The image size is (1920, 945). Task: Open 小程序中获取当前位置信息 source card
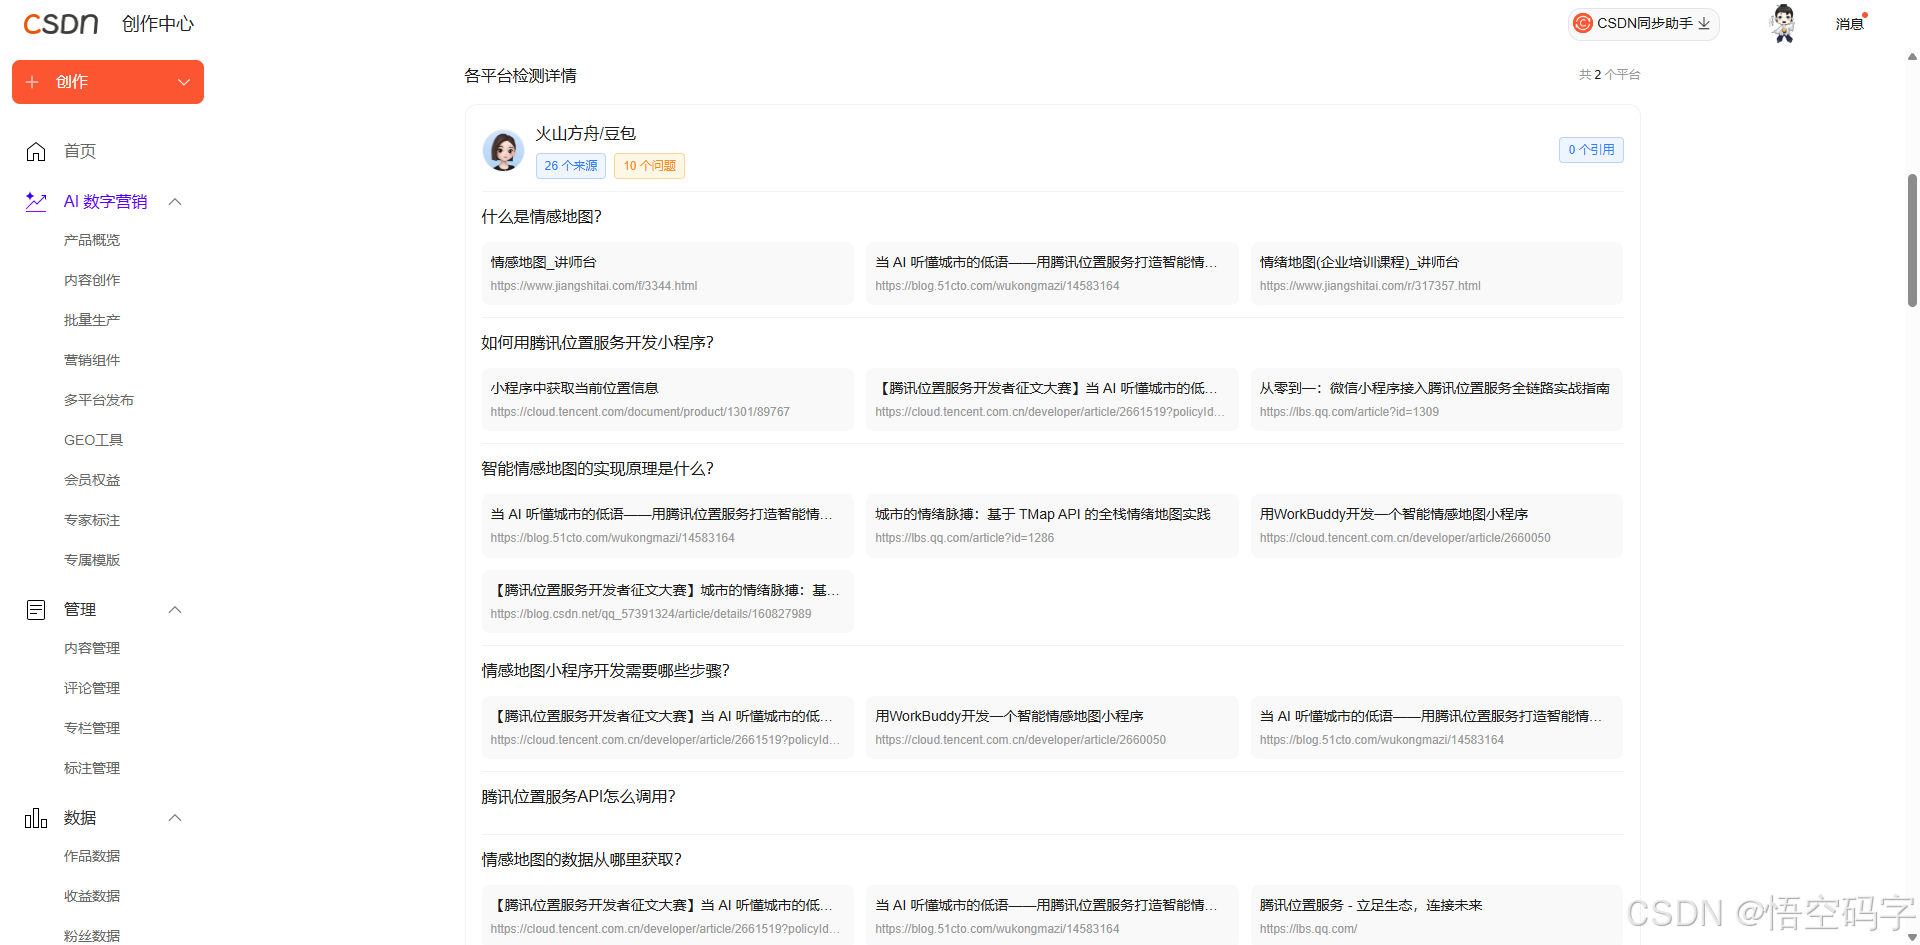[x=667, y=399]
